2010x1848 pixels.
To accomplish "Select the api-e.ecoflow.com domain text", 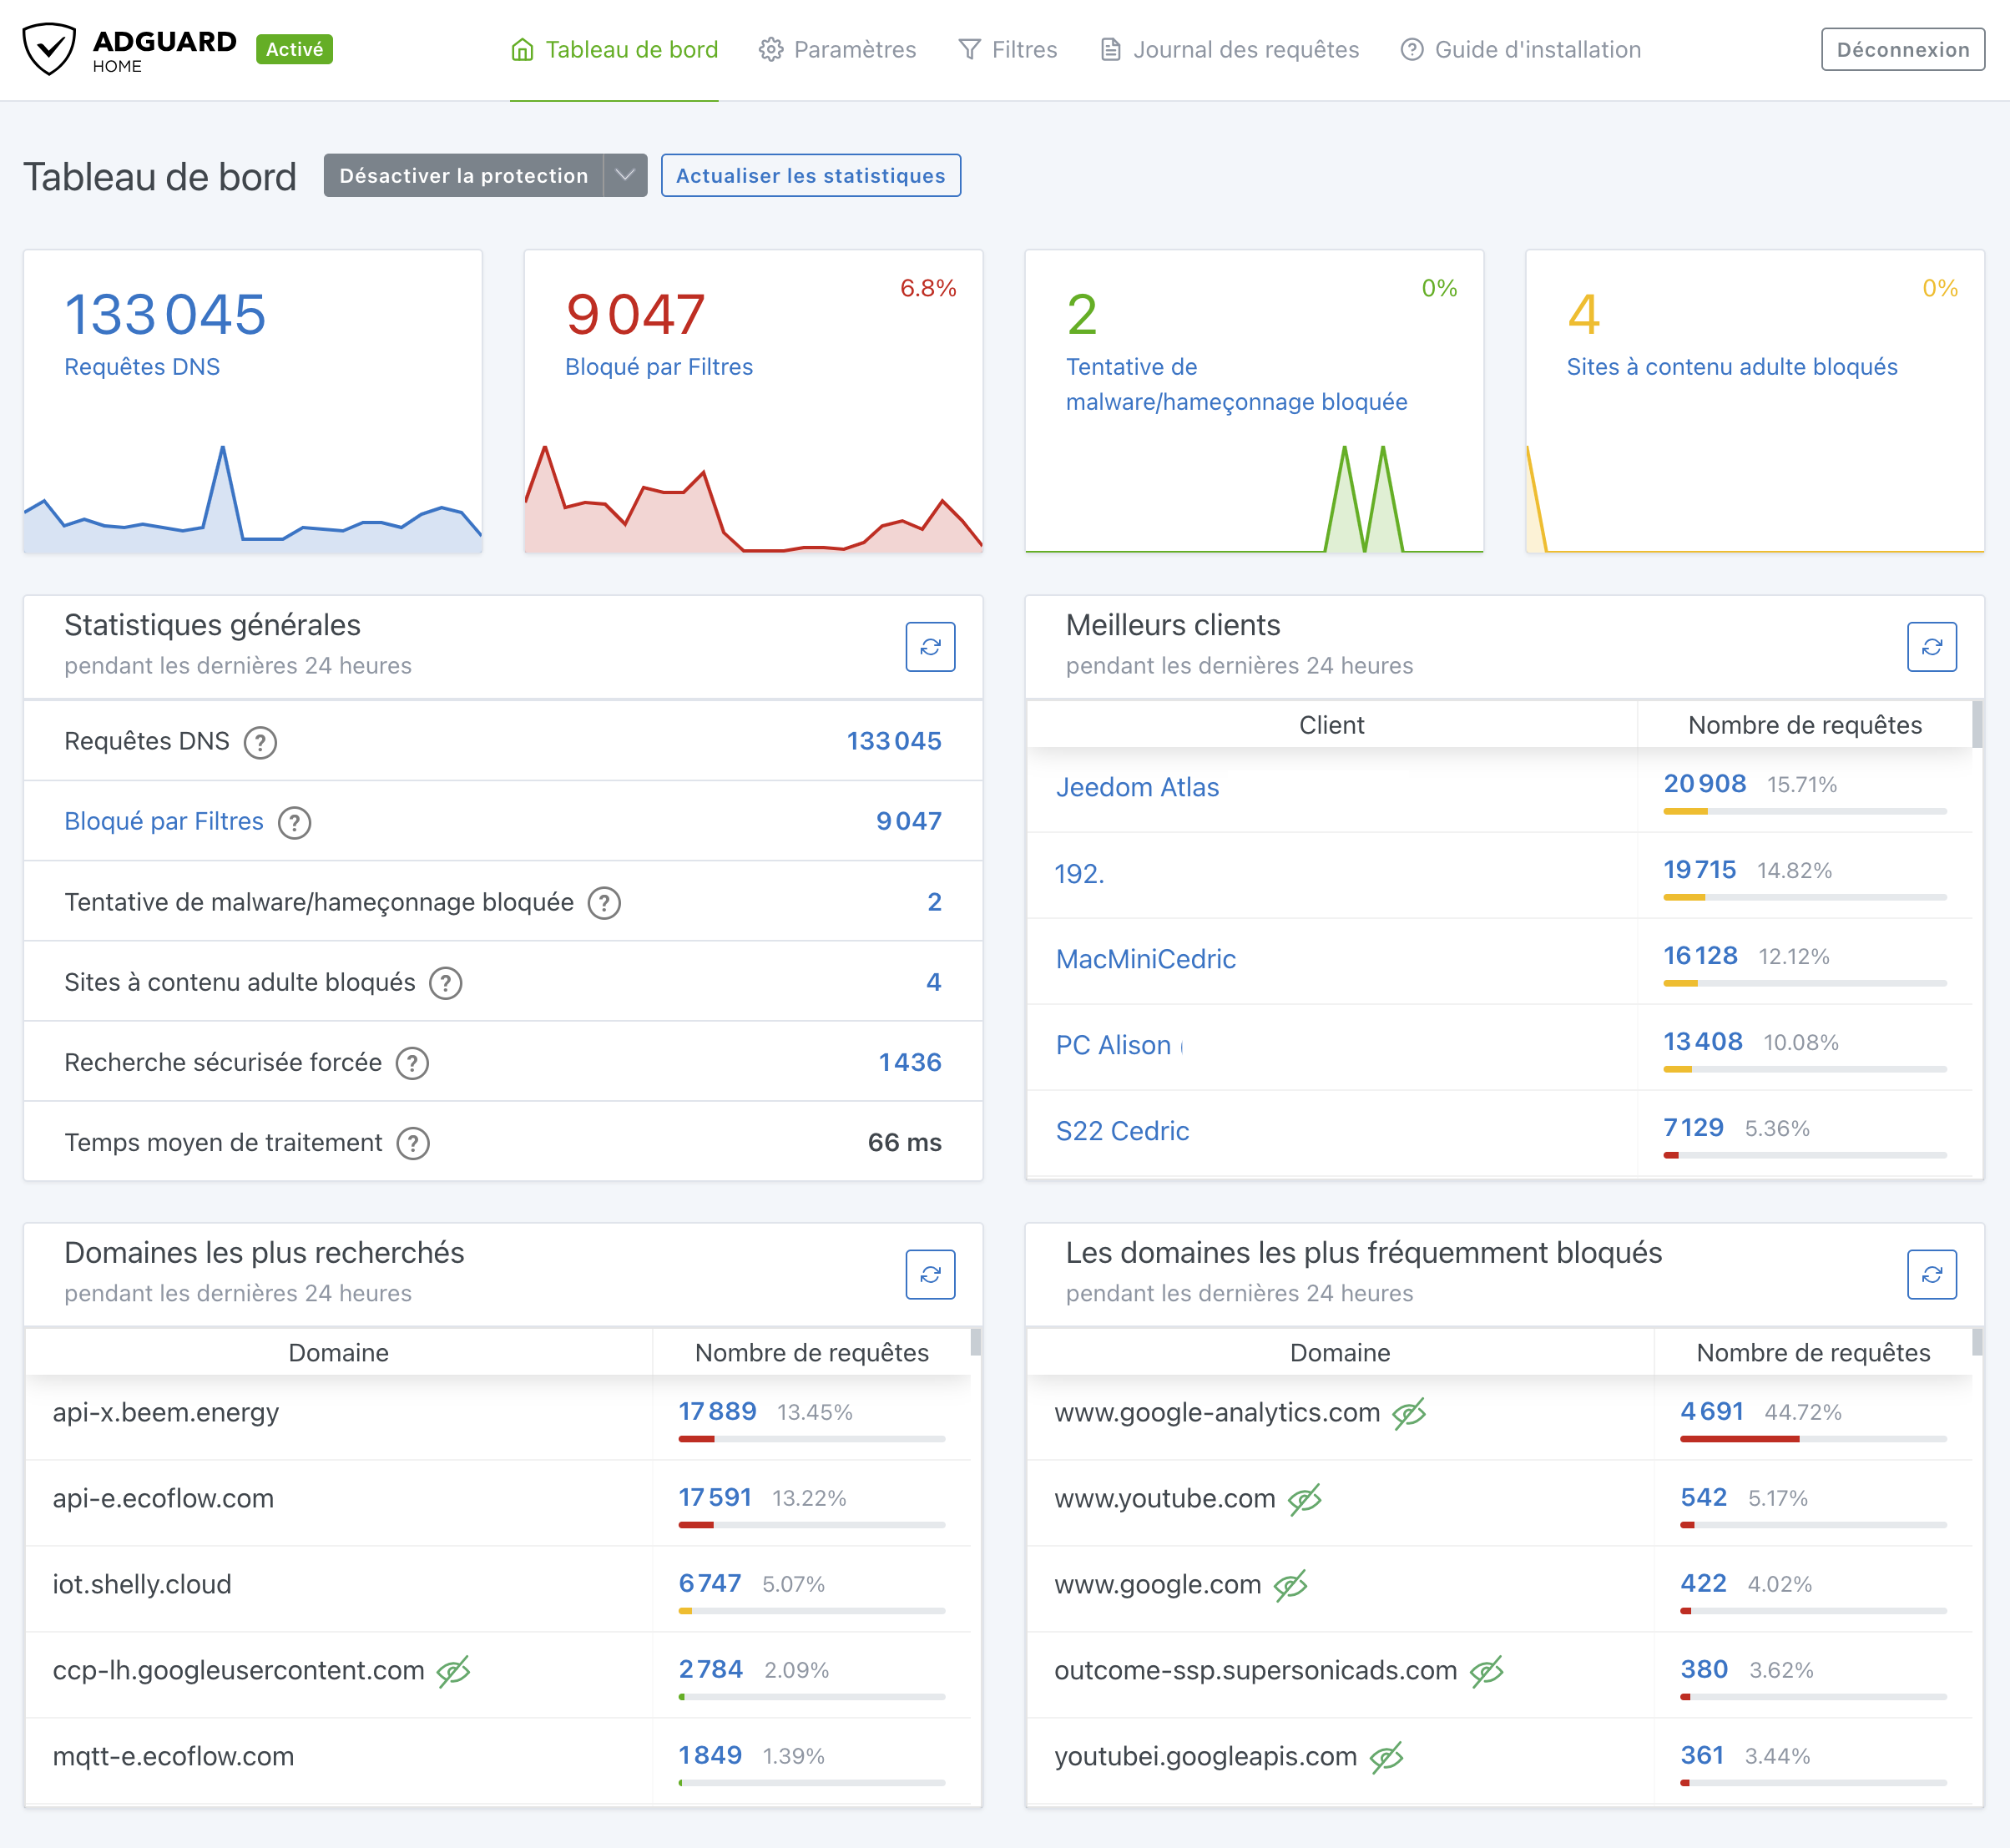I will point(163,1499).
